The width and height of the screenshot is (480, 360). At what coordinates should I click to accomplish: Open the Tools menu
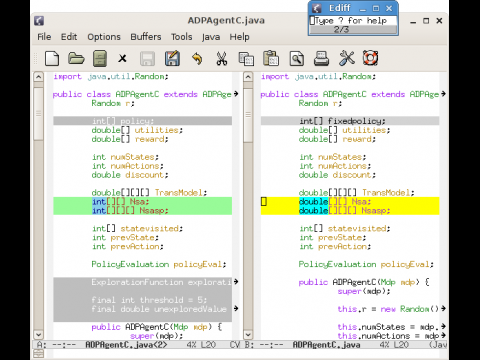coord(181,37)
